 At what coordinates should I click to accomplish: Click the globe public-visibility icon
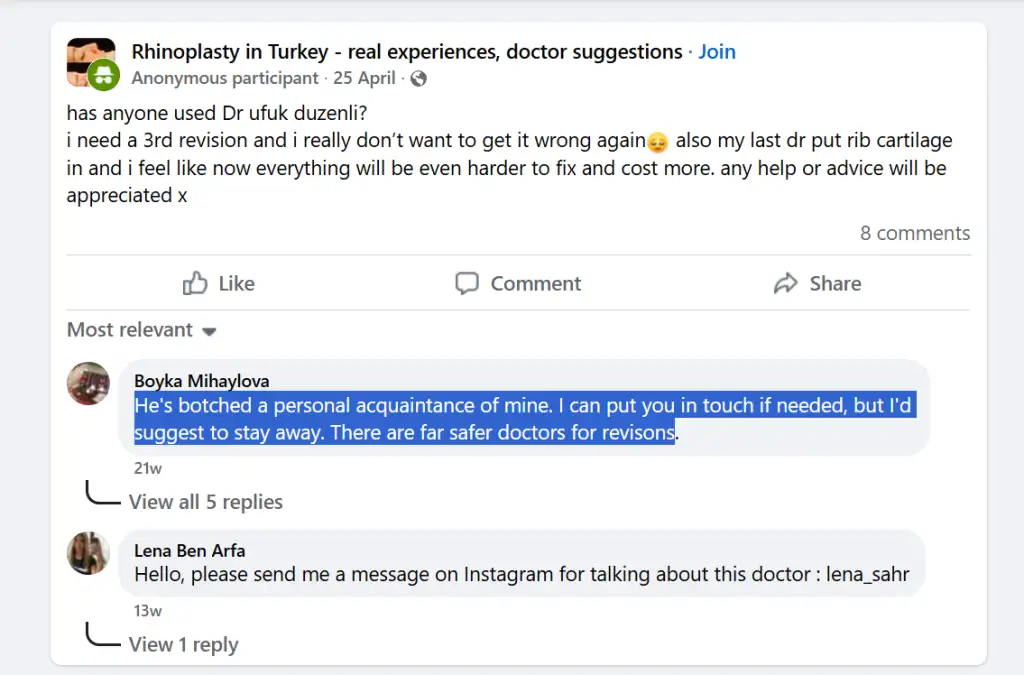tap(419, 78)
